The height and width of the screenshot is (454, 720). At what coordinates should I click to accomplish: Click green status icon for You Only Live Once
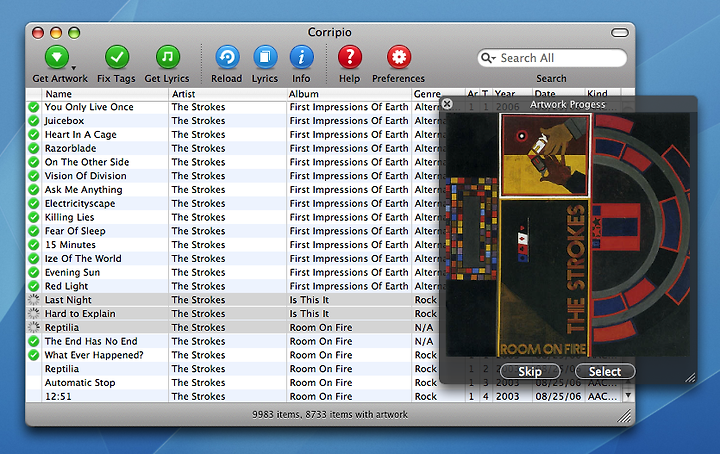point(34,107)
